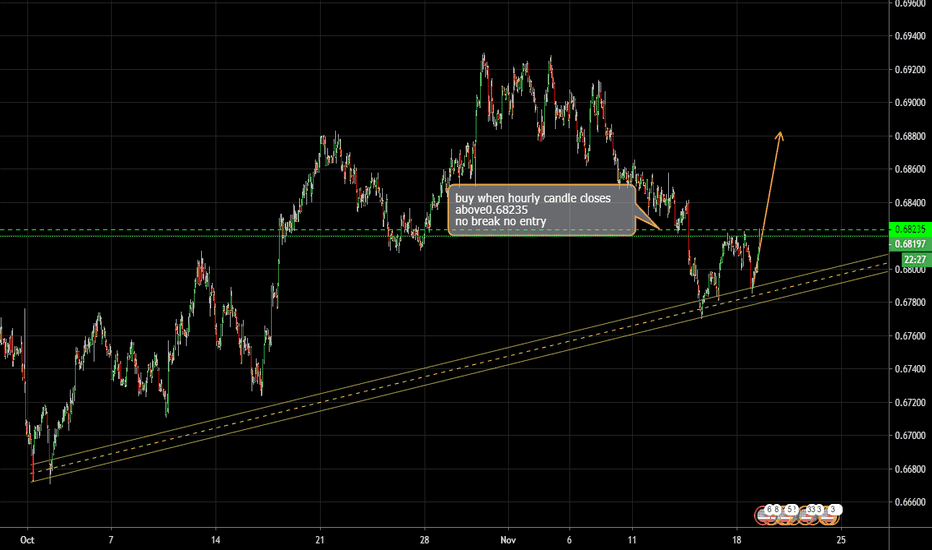Click the 0.66600 price scale label
Viewport: 932px width, 550px height.
click(909, 502)
